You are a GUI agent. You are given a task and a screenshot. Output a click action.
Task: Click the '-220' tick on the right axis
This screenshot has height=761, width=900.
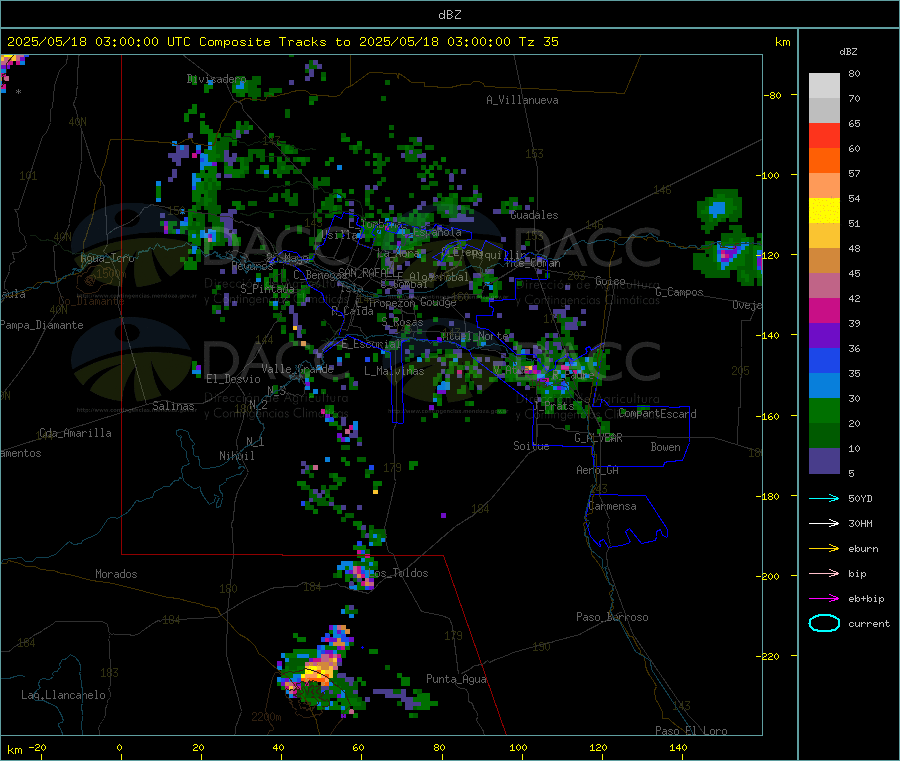point(769,656)
